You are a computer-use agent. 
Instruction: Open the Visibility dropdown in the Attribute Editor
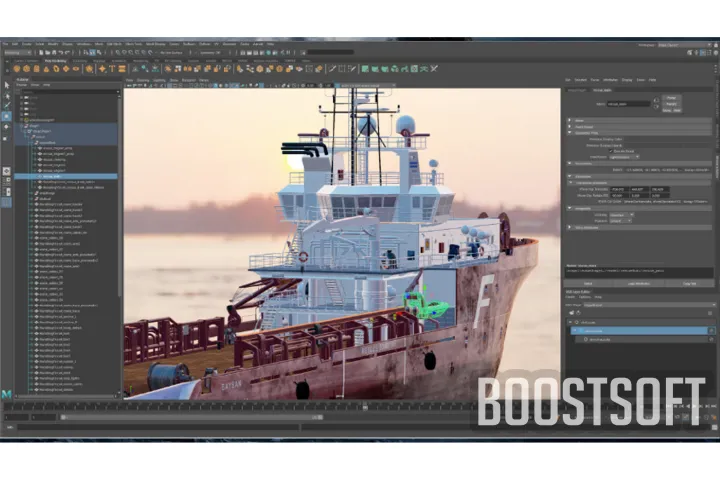coord(622,215)
